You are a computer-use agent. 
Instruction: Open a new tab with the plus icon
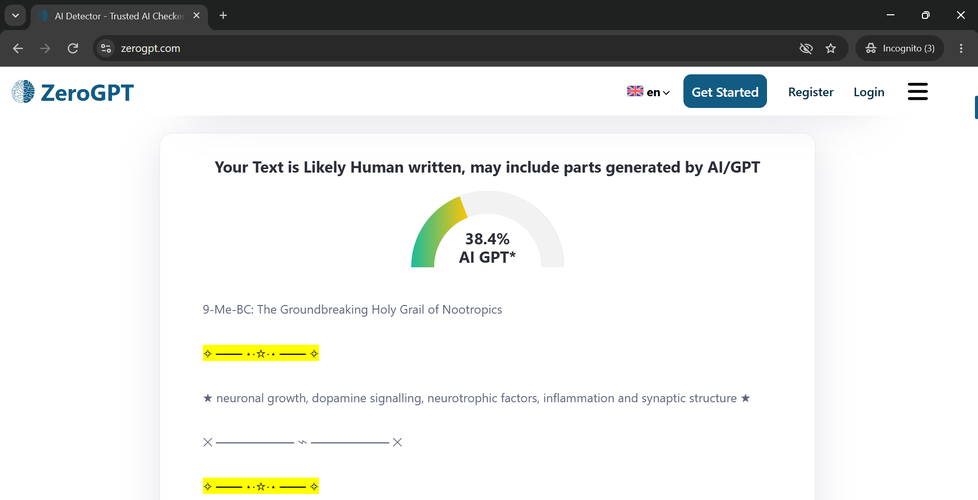click(x=223, y=16)
